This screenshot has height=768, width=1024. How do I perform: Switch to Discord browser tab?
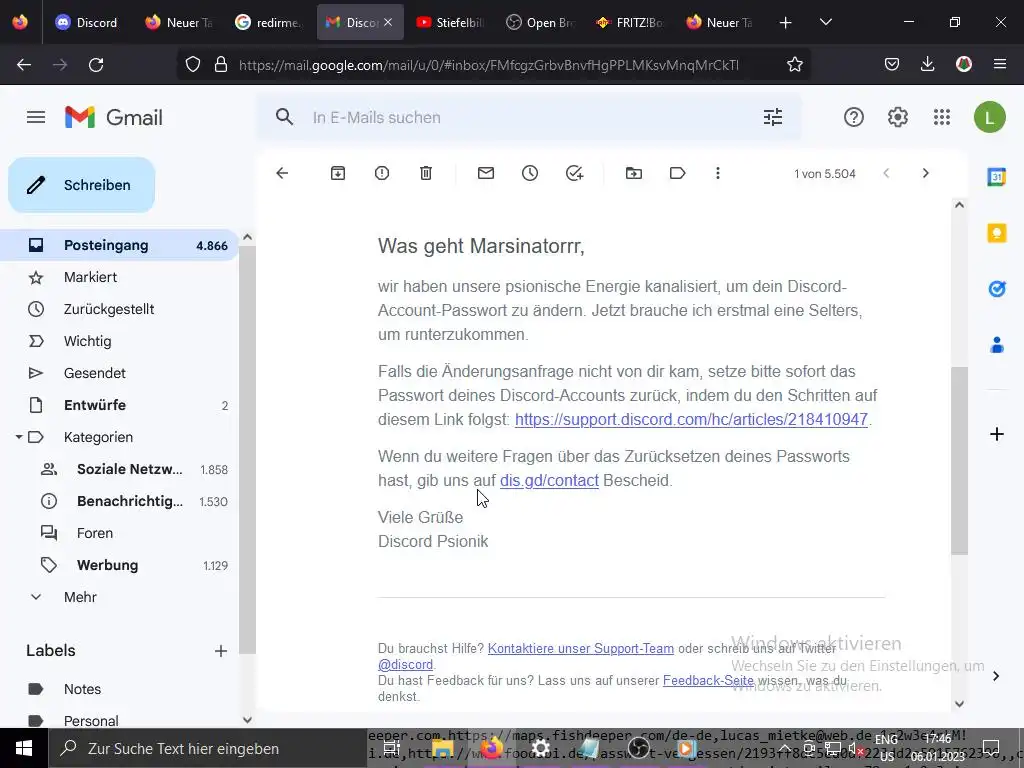86,22
